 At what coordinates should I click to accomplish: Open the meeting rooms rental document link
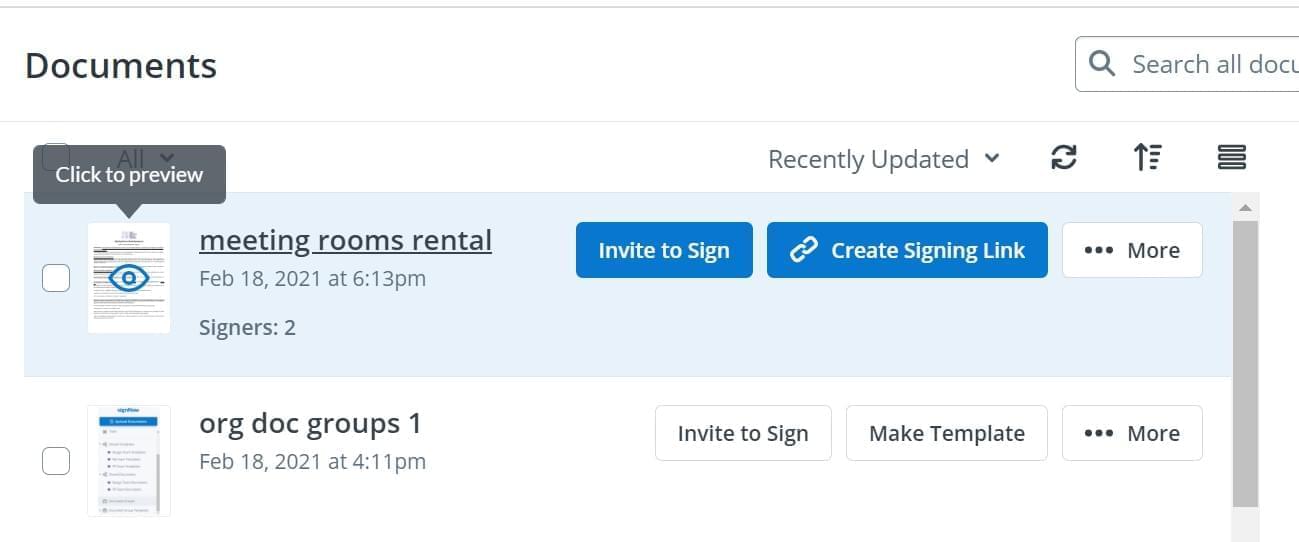pos(345,240)
